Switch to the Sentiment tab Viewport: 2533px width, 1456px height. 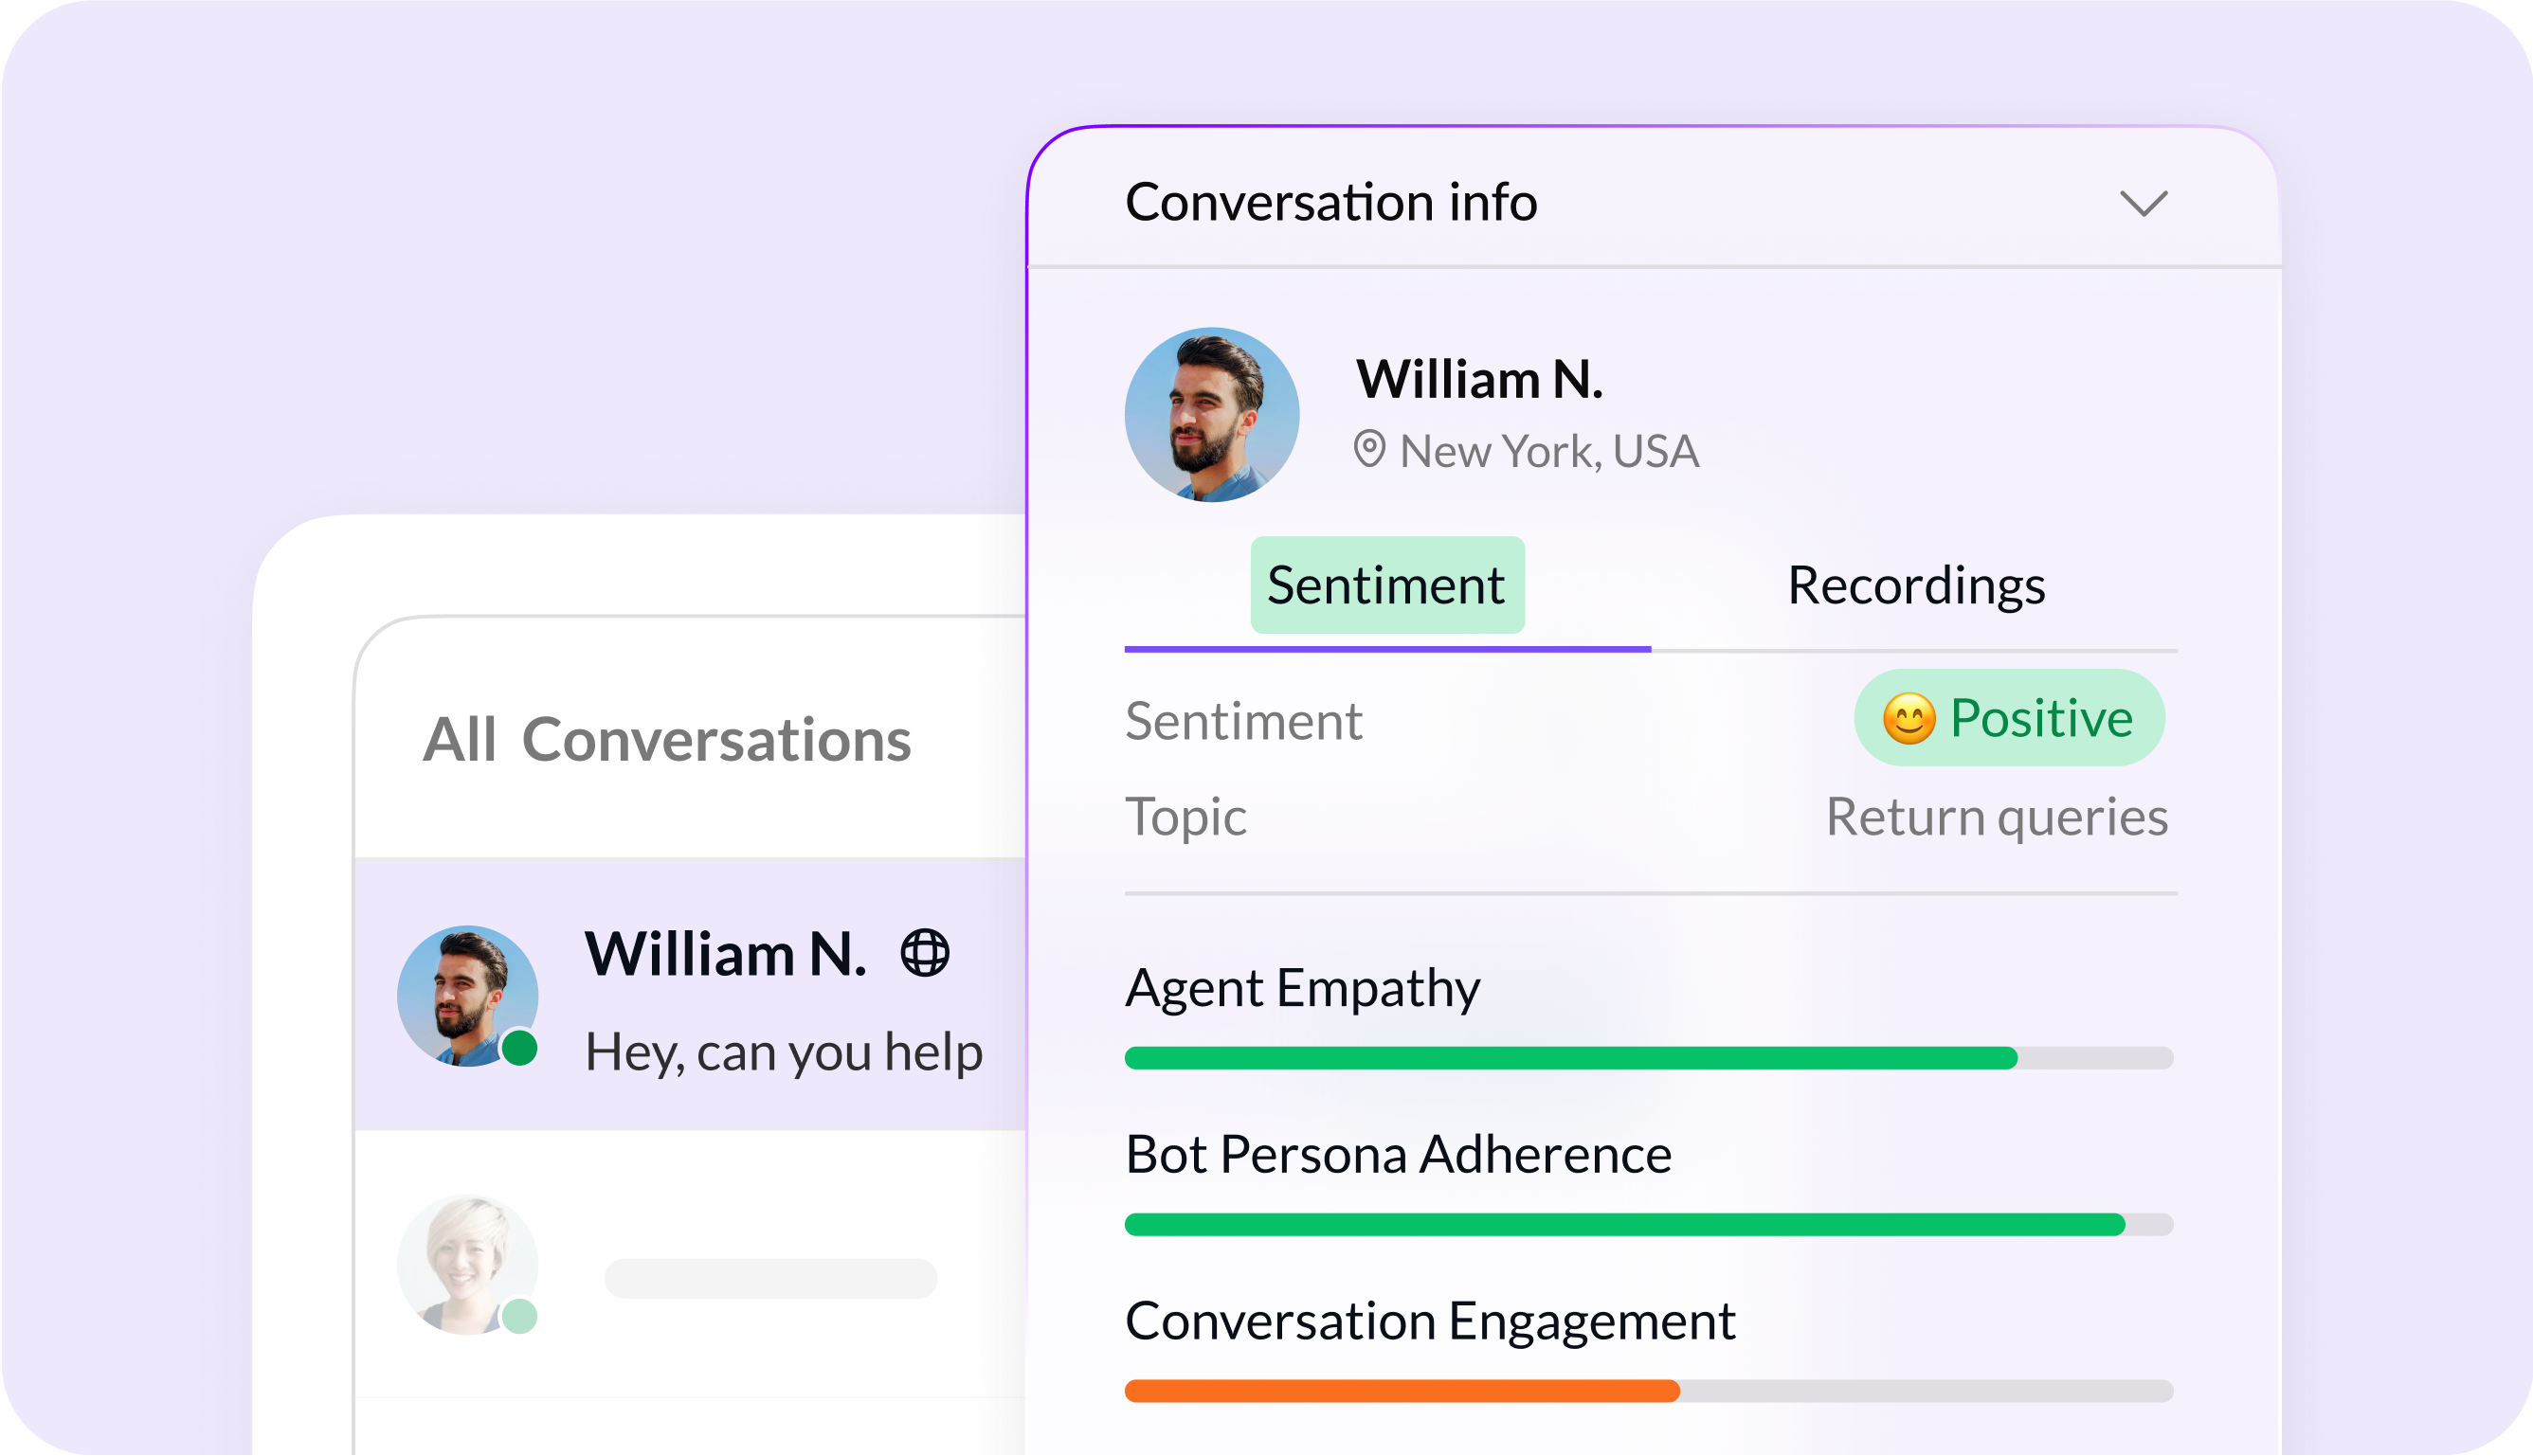click(1387, 585)
